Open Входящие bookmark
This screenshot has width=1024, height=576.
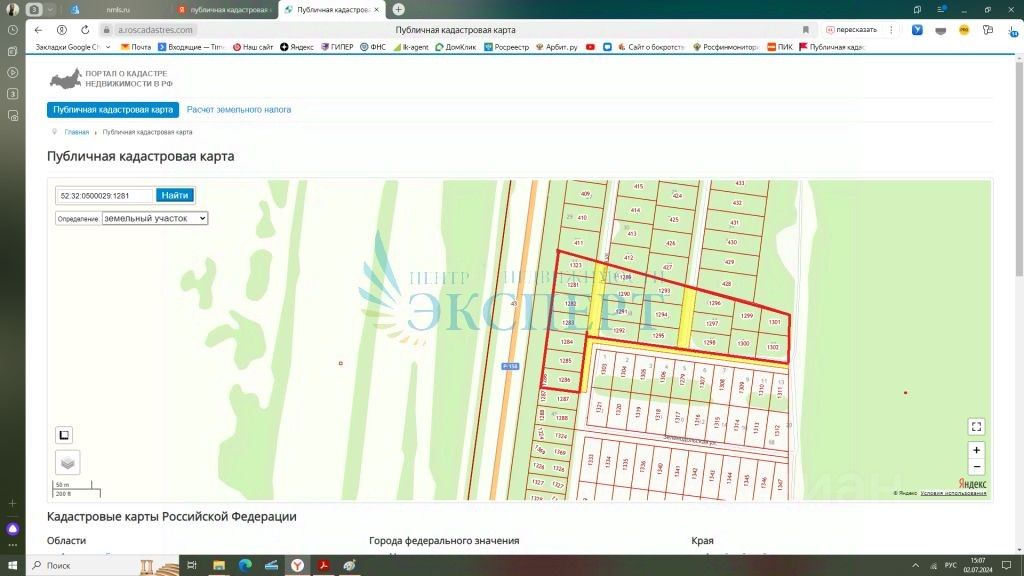pyautogui.click(x=191, y=47)
